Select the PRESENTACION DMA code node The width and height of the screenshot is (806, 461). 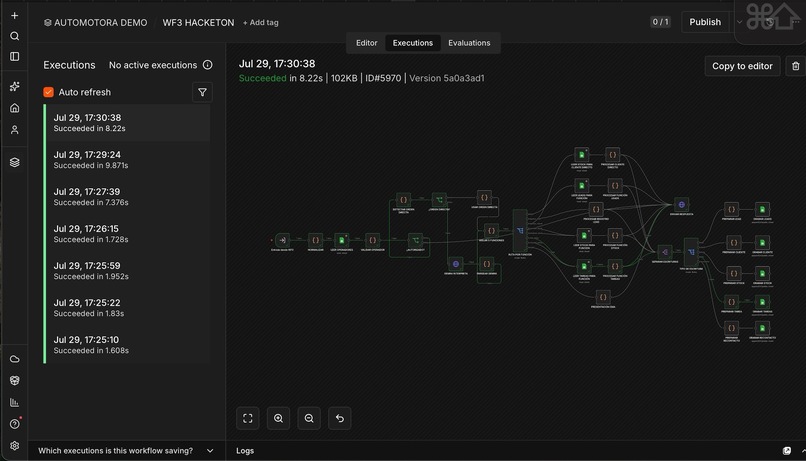pyautogui.click(x=603, y=297)
